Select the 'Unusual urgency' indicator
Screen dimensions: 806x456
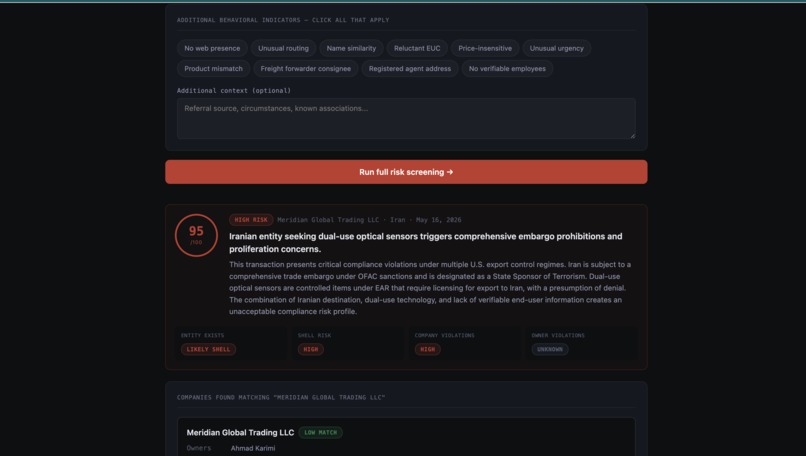[556, 48]
